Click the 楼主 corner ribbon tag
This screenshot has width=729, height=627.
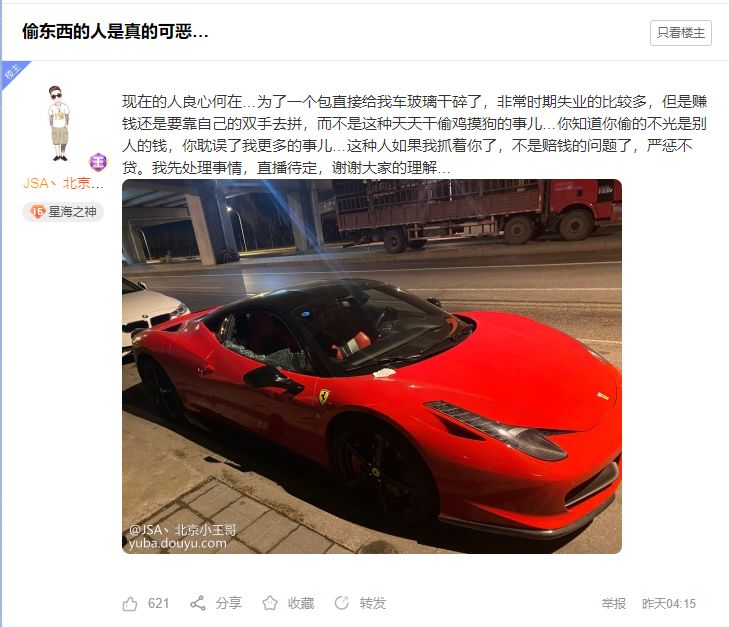point(12,73)
